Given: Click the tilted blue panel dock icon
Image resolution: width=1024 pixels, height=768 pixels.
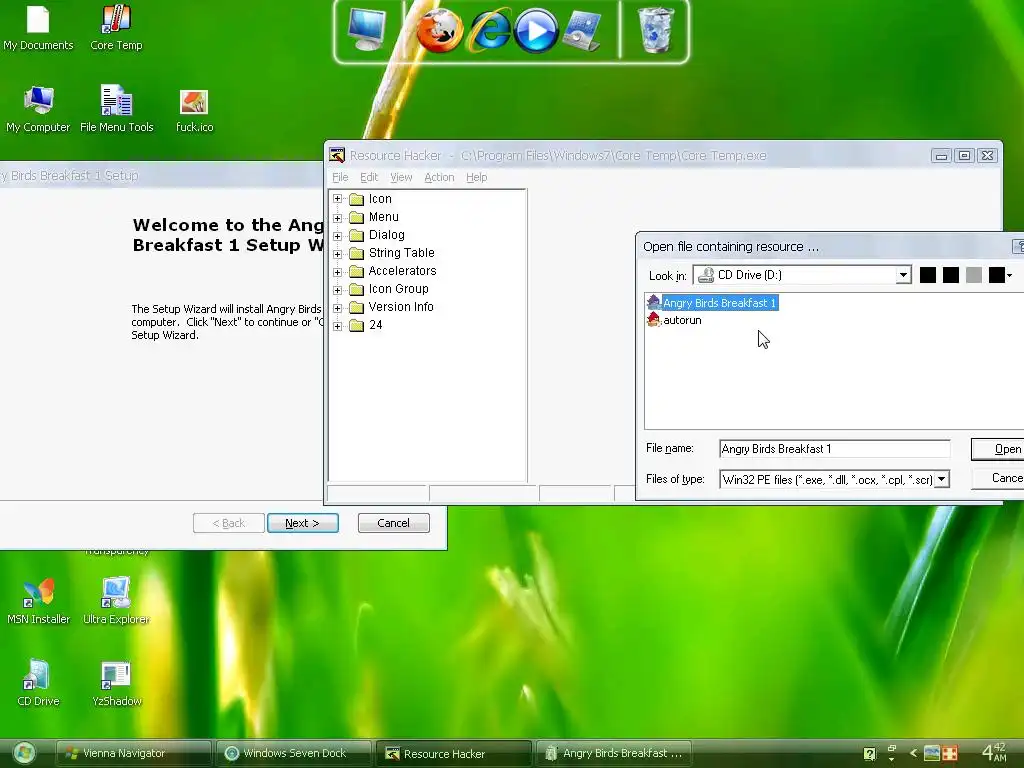Looking at the screenshot, I should point(581,31).
